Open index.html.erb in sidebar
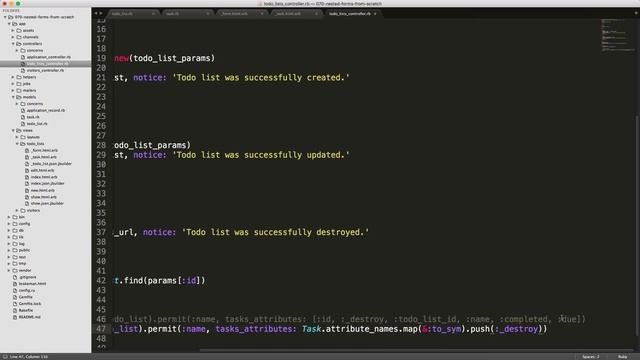 (x=44, y=177)
